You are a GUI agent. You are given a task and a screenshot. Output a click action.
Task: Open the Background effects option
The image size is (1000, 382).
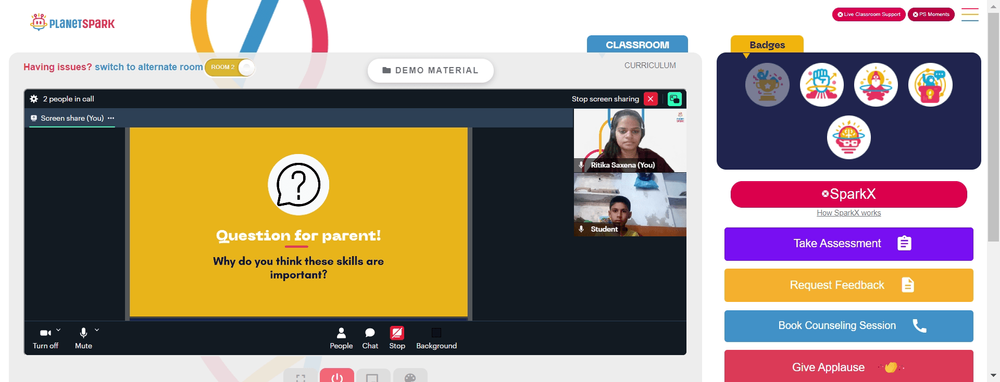(x=436, y=338)
